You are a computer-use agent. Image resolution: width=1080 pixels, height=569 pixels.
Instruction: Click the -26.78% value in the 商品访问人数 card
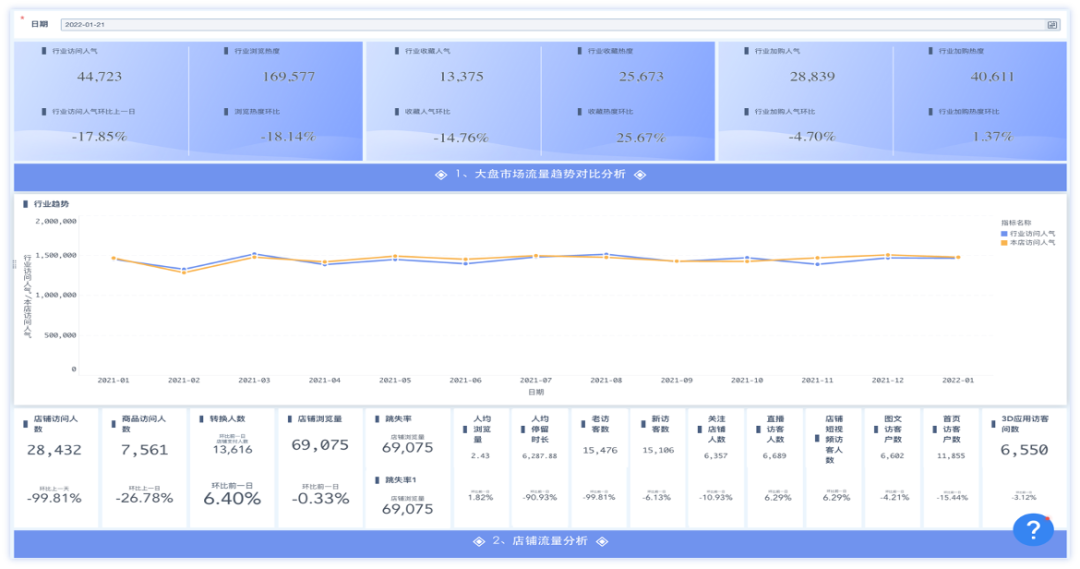[x=145, y=498]
